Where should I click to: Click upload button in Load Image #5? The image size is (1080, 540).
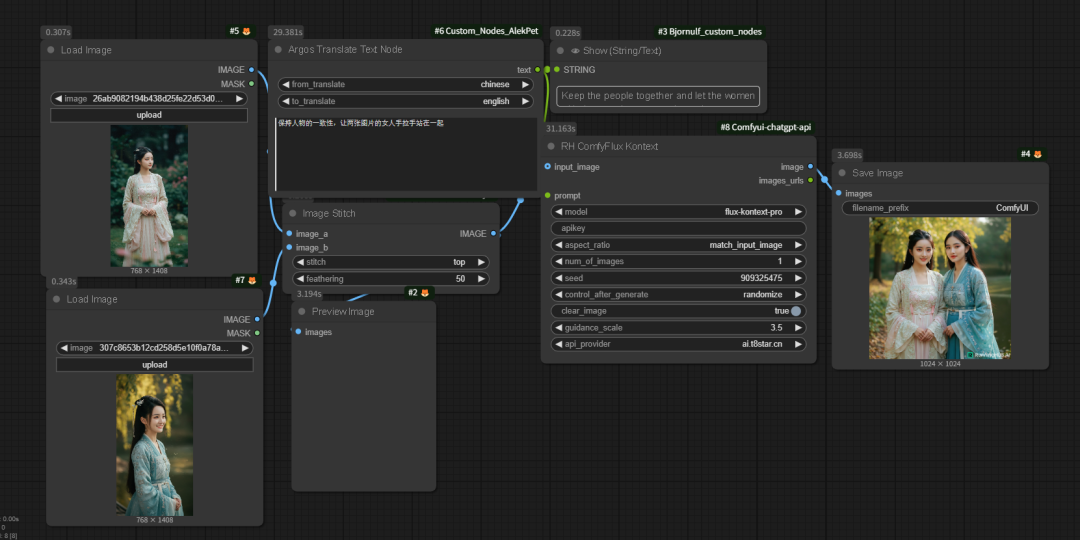(x=149, y=115)
